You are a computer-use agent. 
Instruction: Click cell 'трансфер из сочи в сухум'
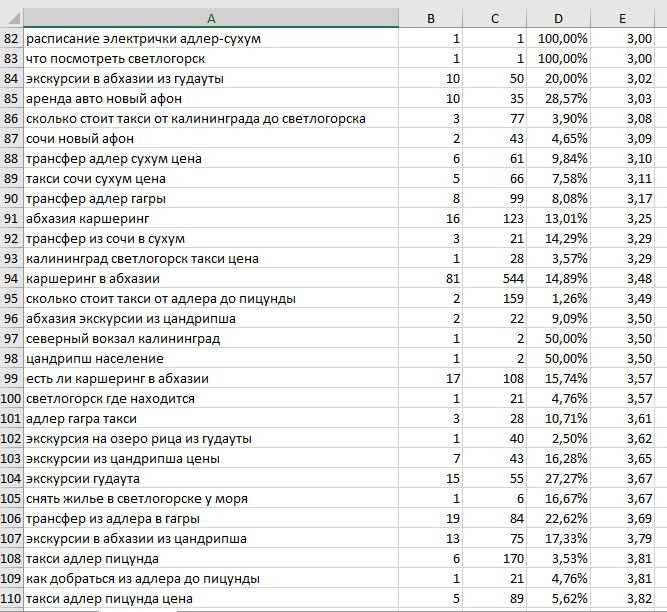211,238
